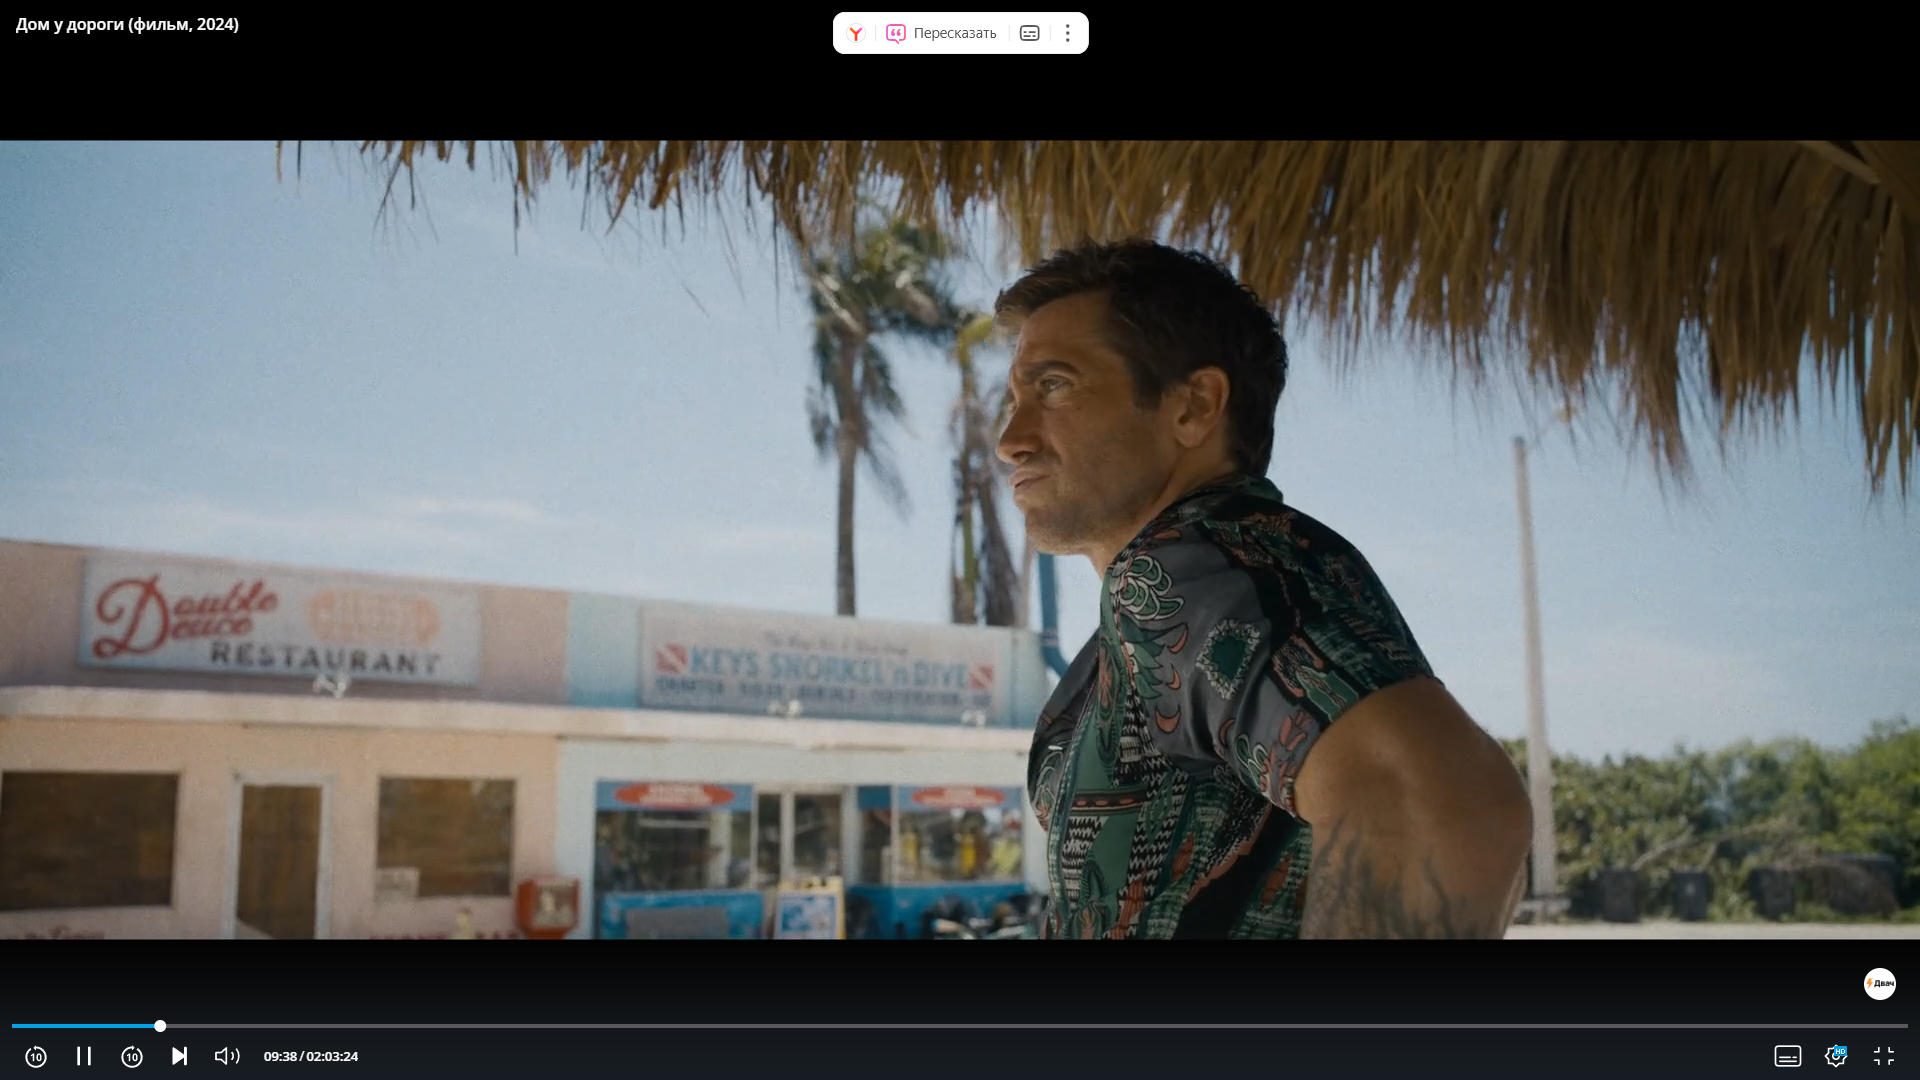Open the HD quality settings gear
Image resolution: width=1920 pixels, height=1080 pixels.
pyautogui.click(x=1835, y=1056)
